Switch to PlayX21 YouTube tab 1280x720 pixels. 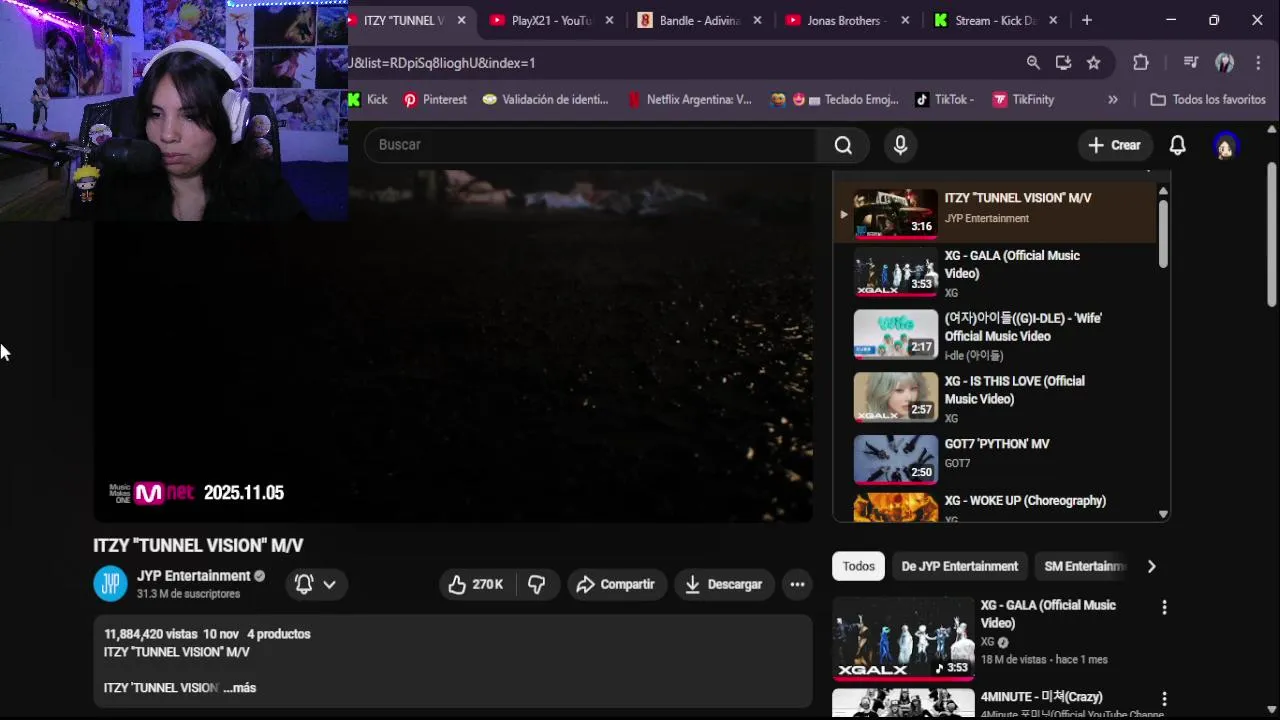click(551, 20)
